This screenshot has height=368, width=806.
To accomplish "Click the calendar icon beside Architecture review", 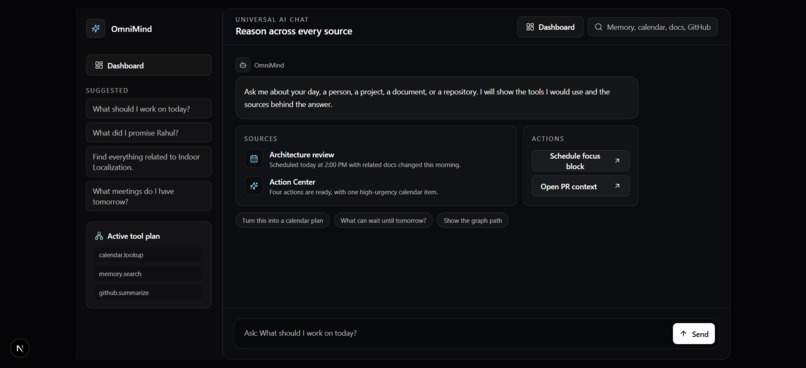I will point(254,159).
